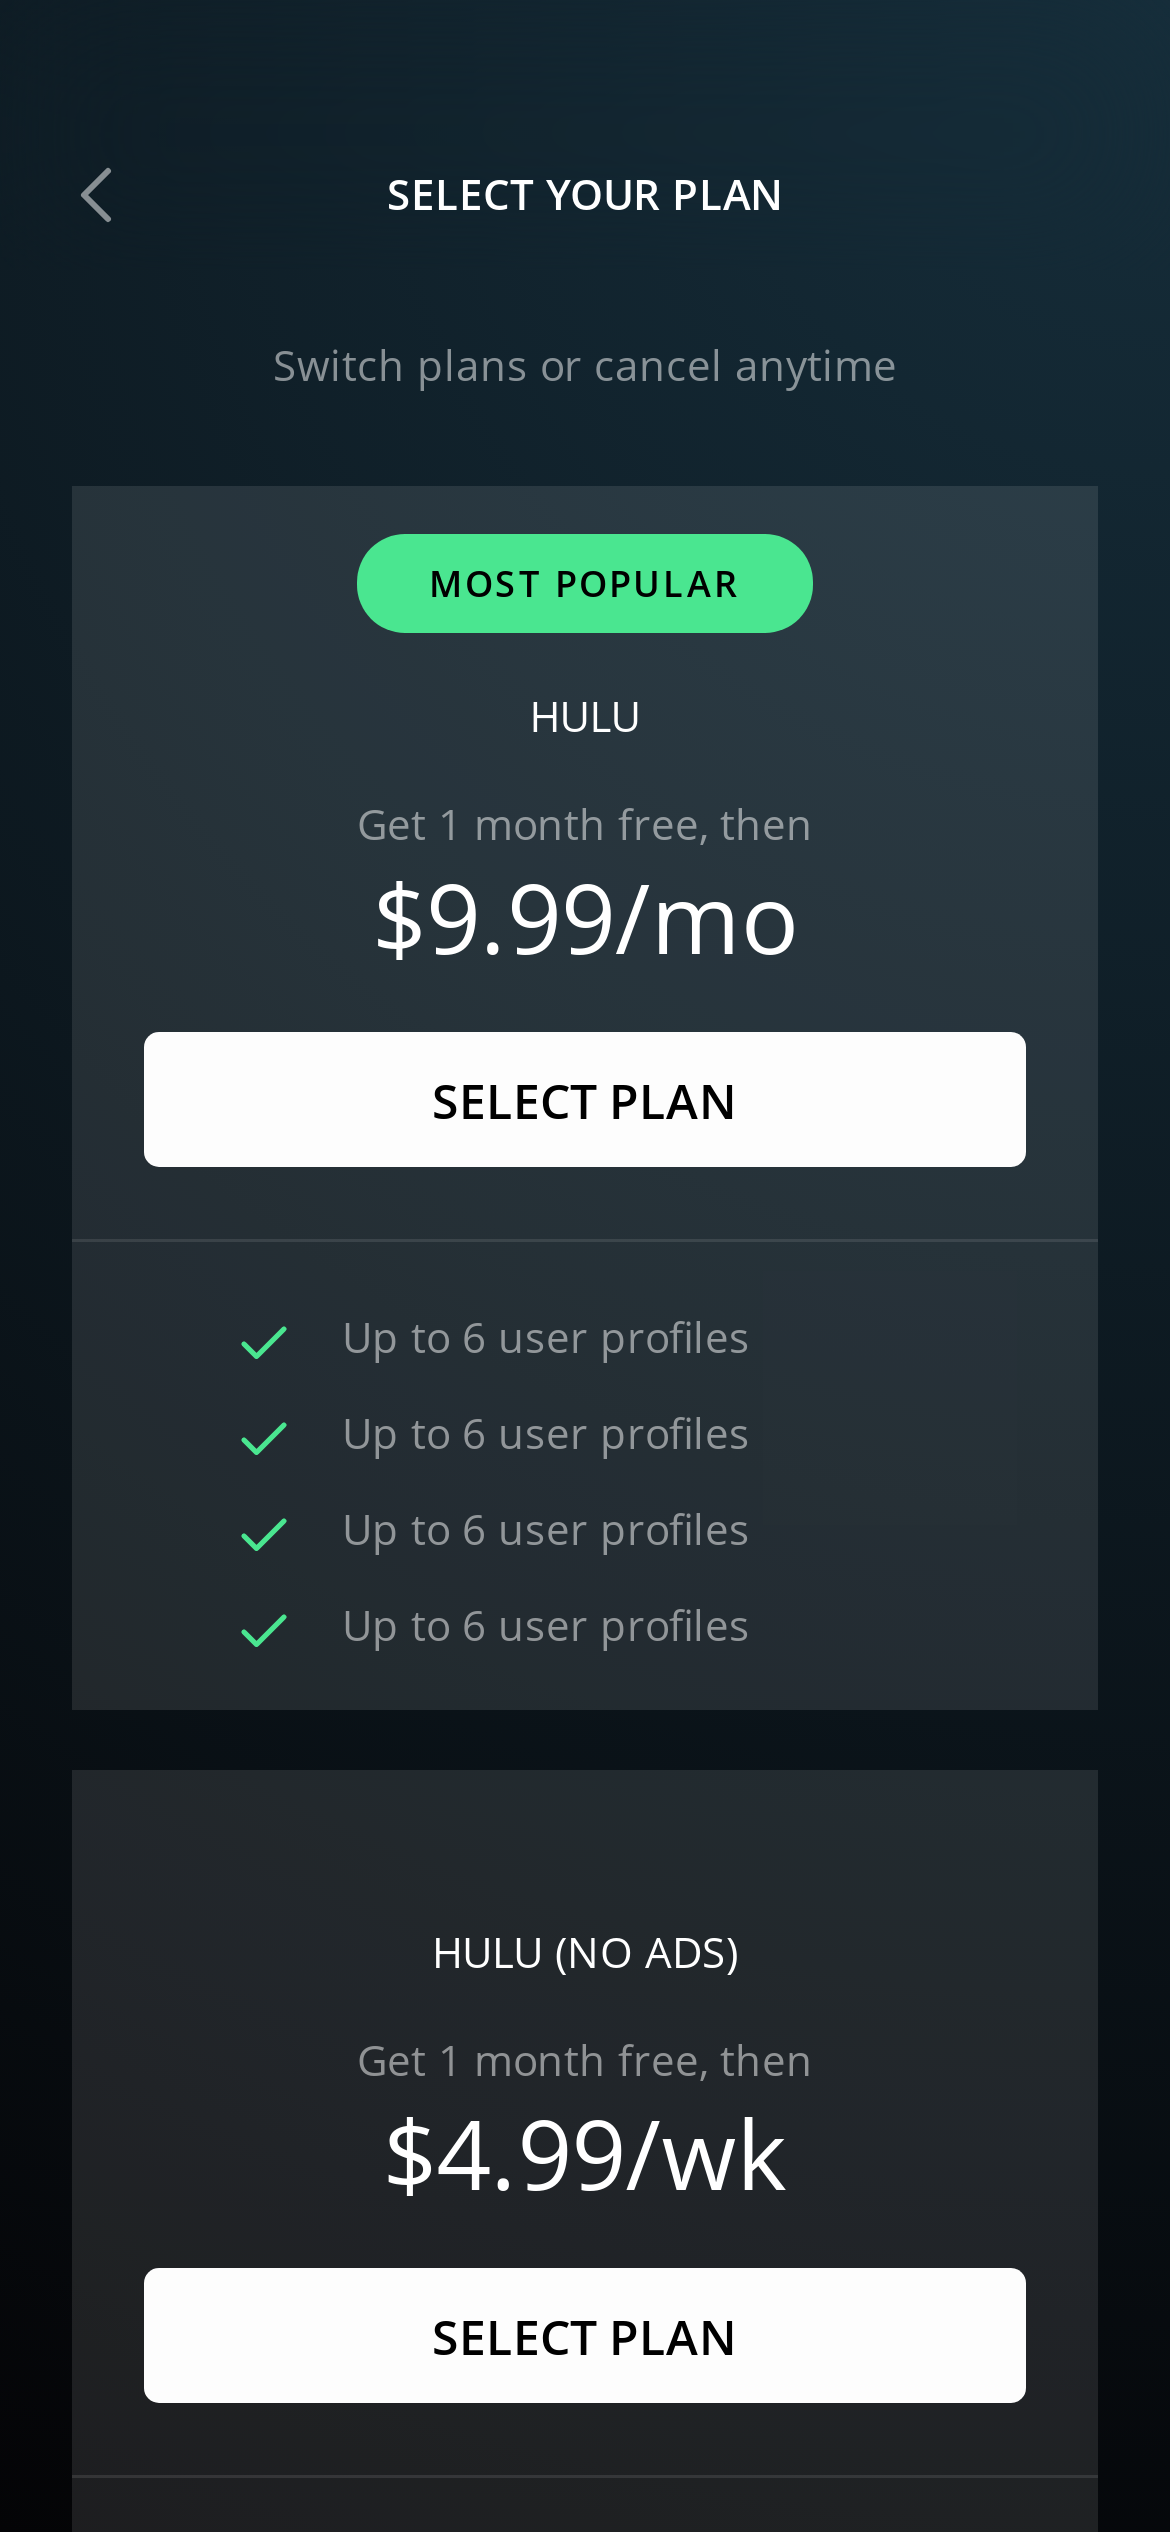Click the fourth green checkmark in features list
Screen dimensions: 1170x2532
pos(264,1631)
